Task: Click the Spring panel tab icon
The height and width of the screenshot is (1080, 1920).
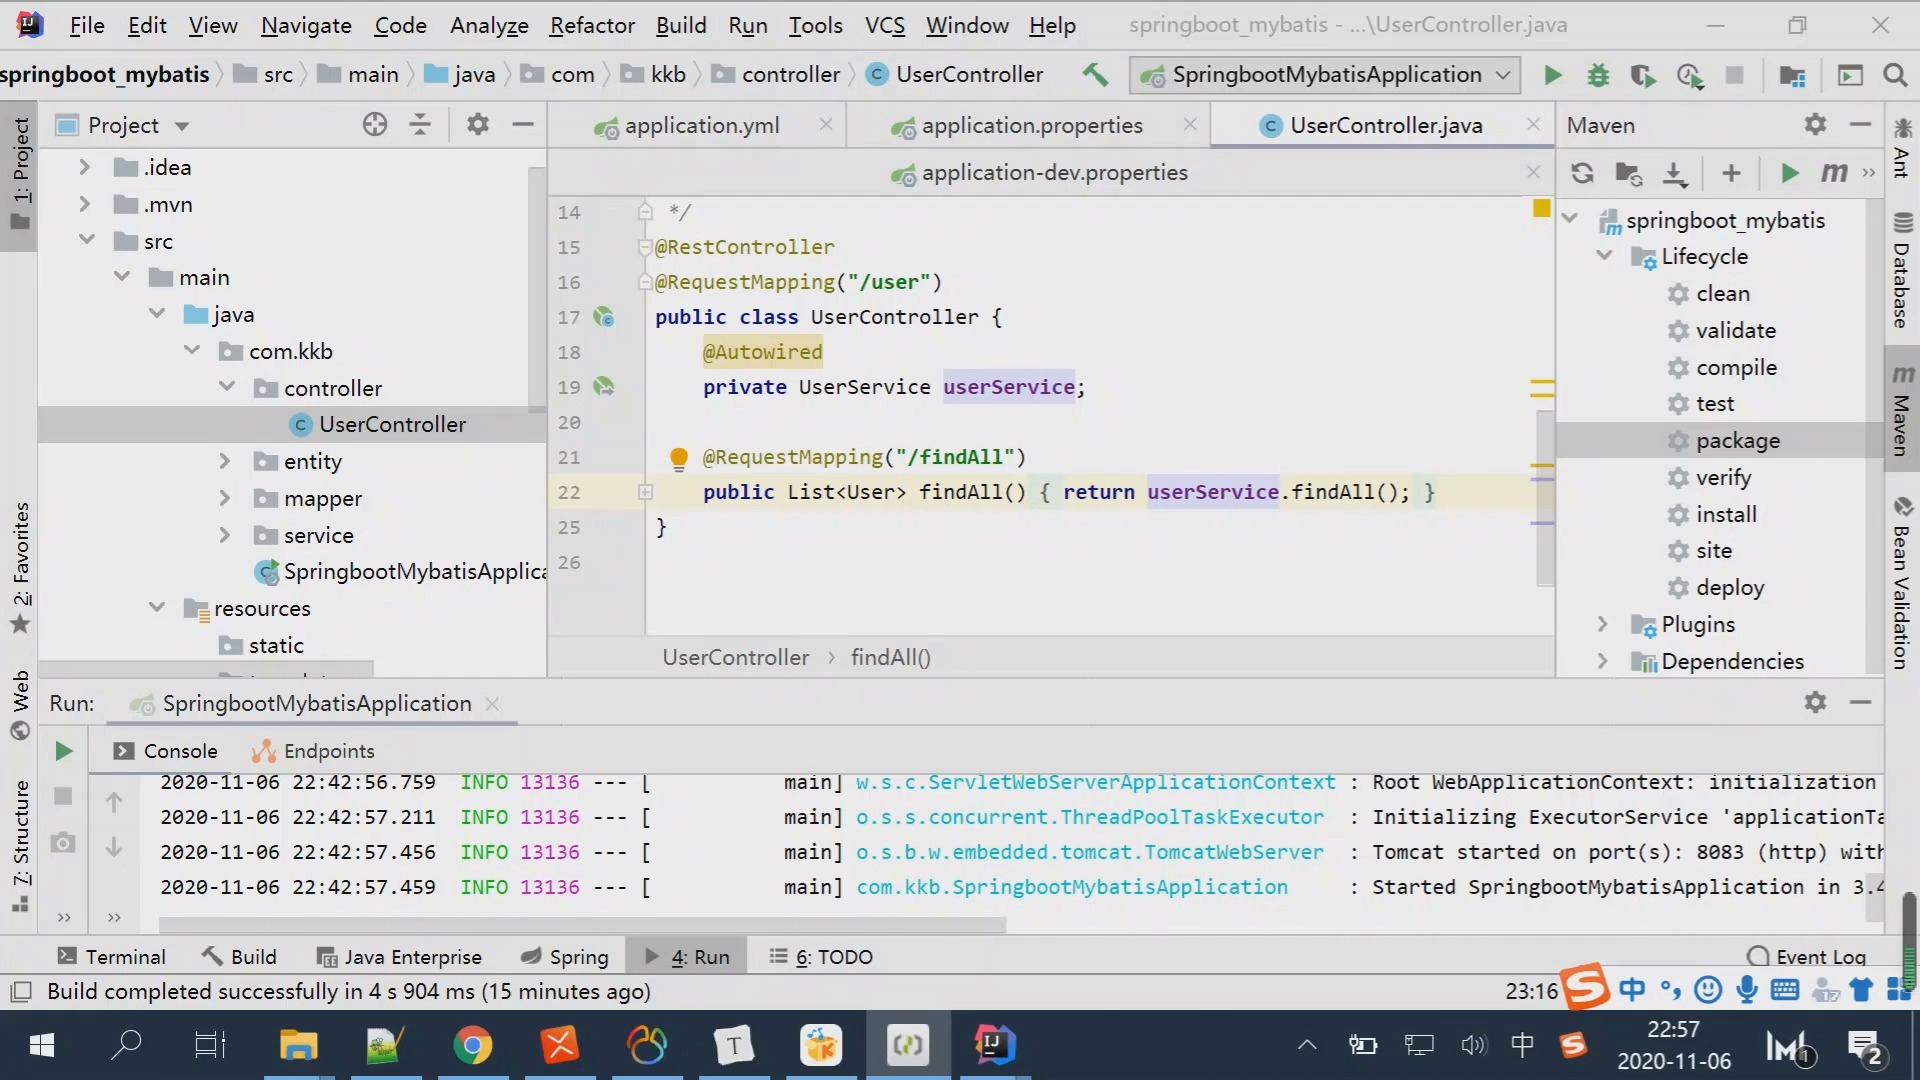Action: pyautogui.click(x=529, y=956)
